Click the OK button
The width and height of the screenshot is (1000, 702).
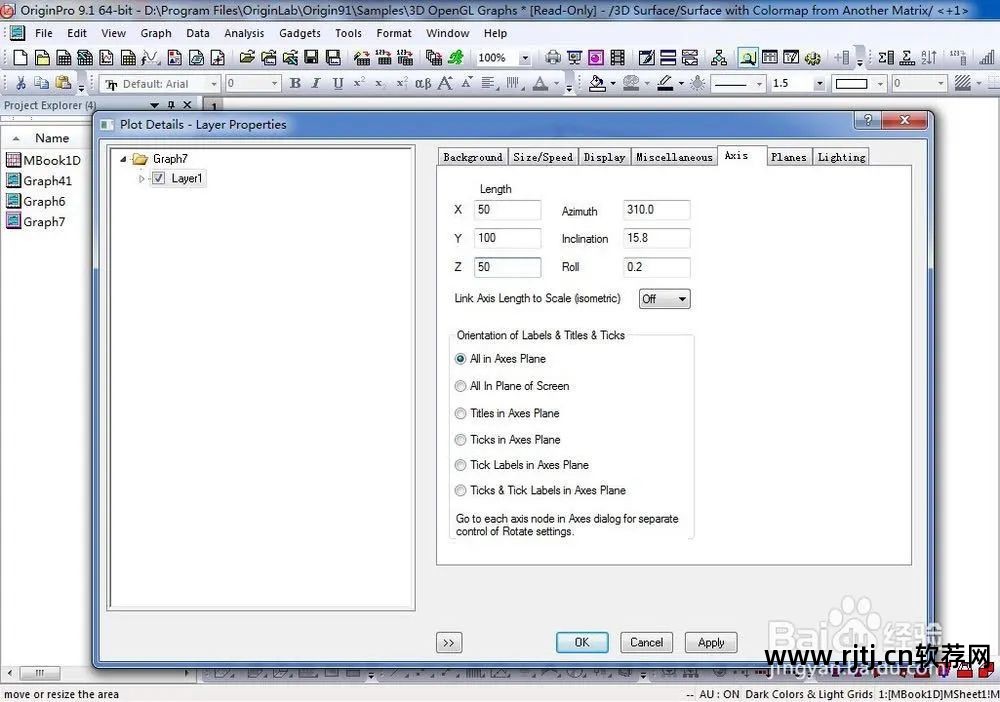point(582,642)
